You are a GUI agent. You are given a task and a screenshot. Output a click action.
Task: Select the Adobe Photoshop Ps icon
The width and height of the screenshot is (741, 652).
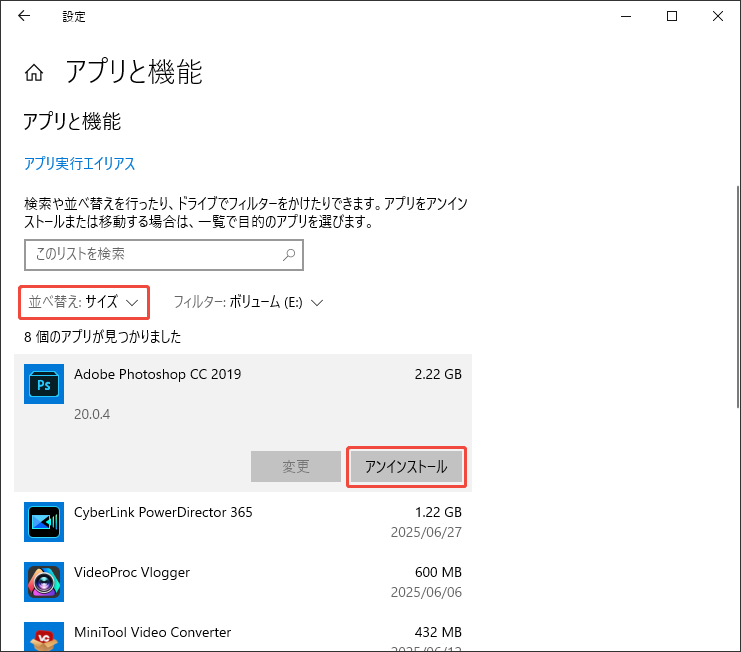pyautogui.click(x=44, y=384)
